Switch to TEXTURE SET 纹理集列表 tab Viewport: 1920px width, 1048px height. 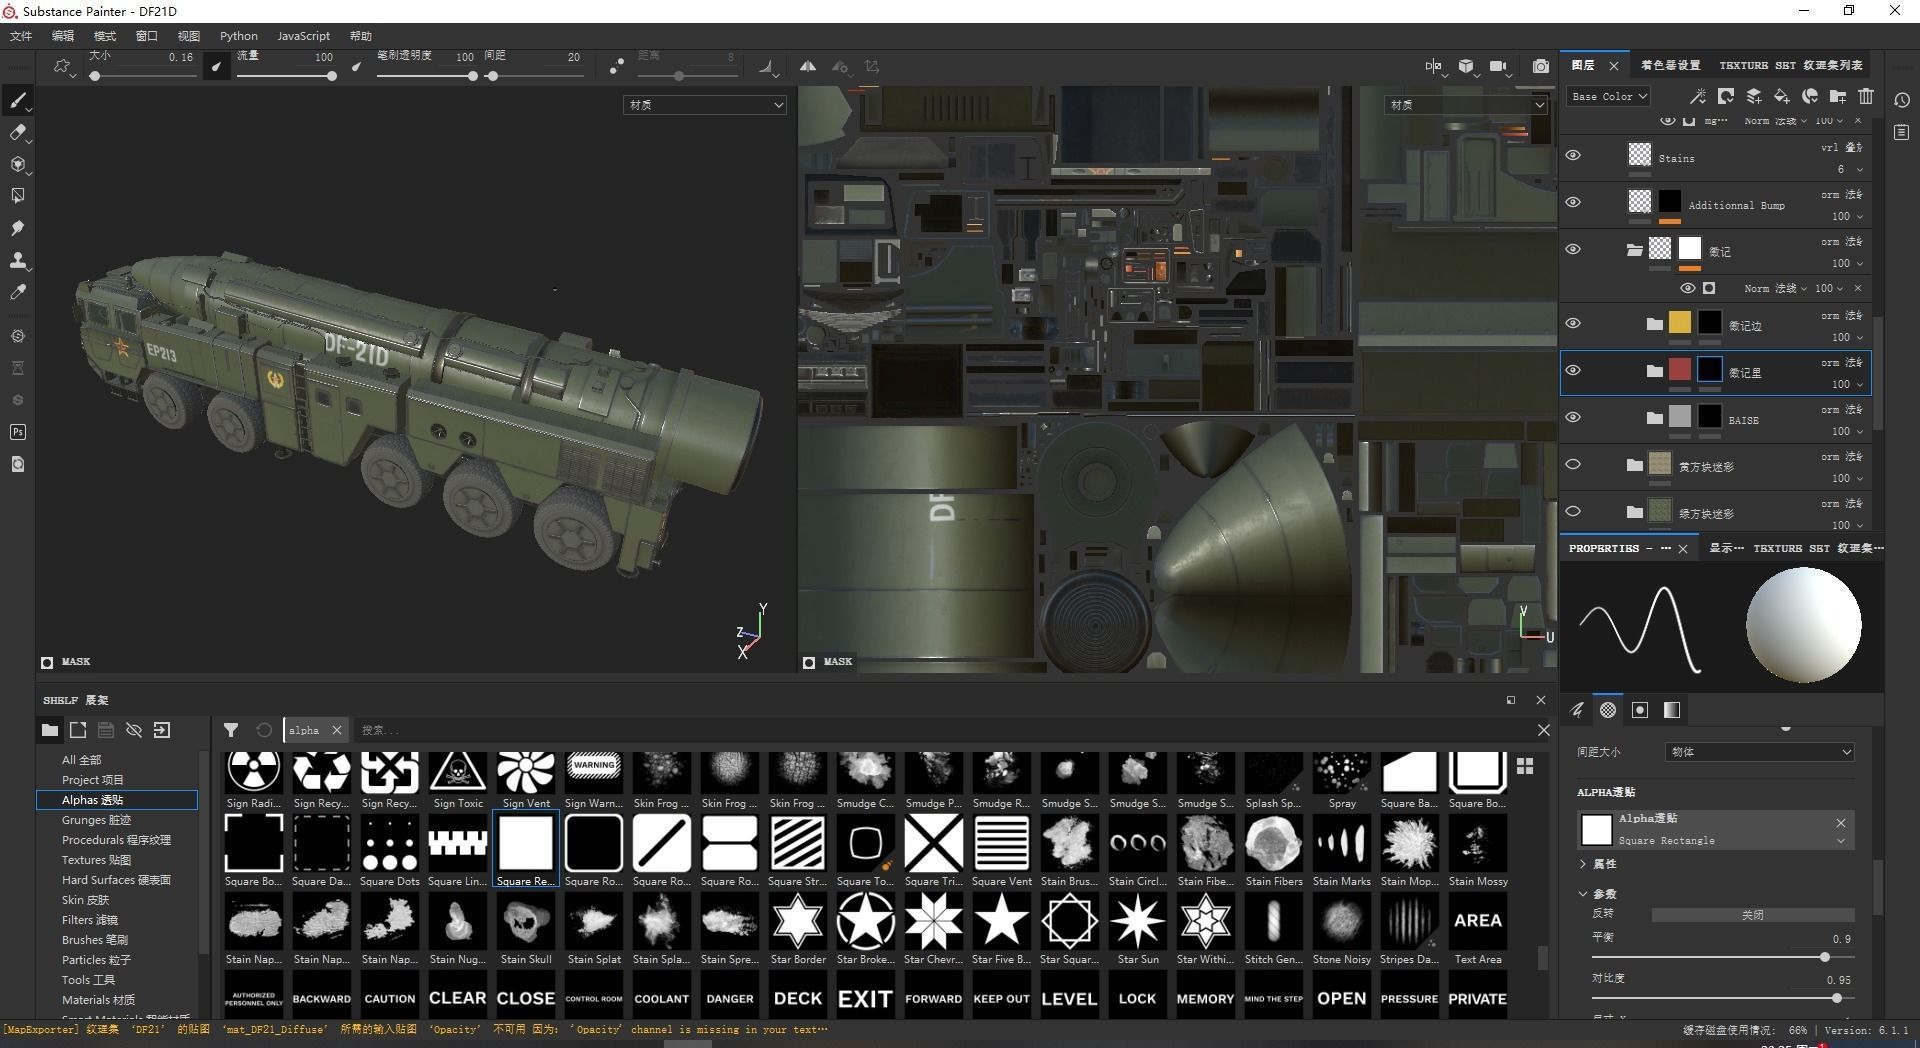(x=1790, y=65)
